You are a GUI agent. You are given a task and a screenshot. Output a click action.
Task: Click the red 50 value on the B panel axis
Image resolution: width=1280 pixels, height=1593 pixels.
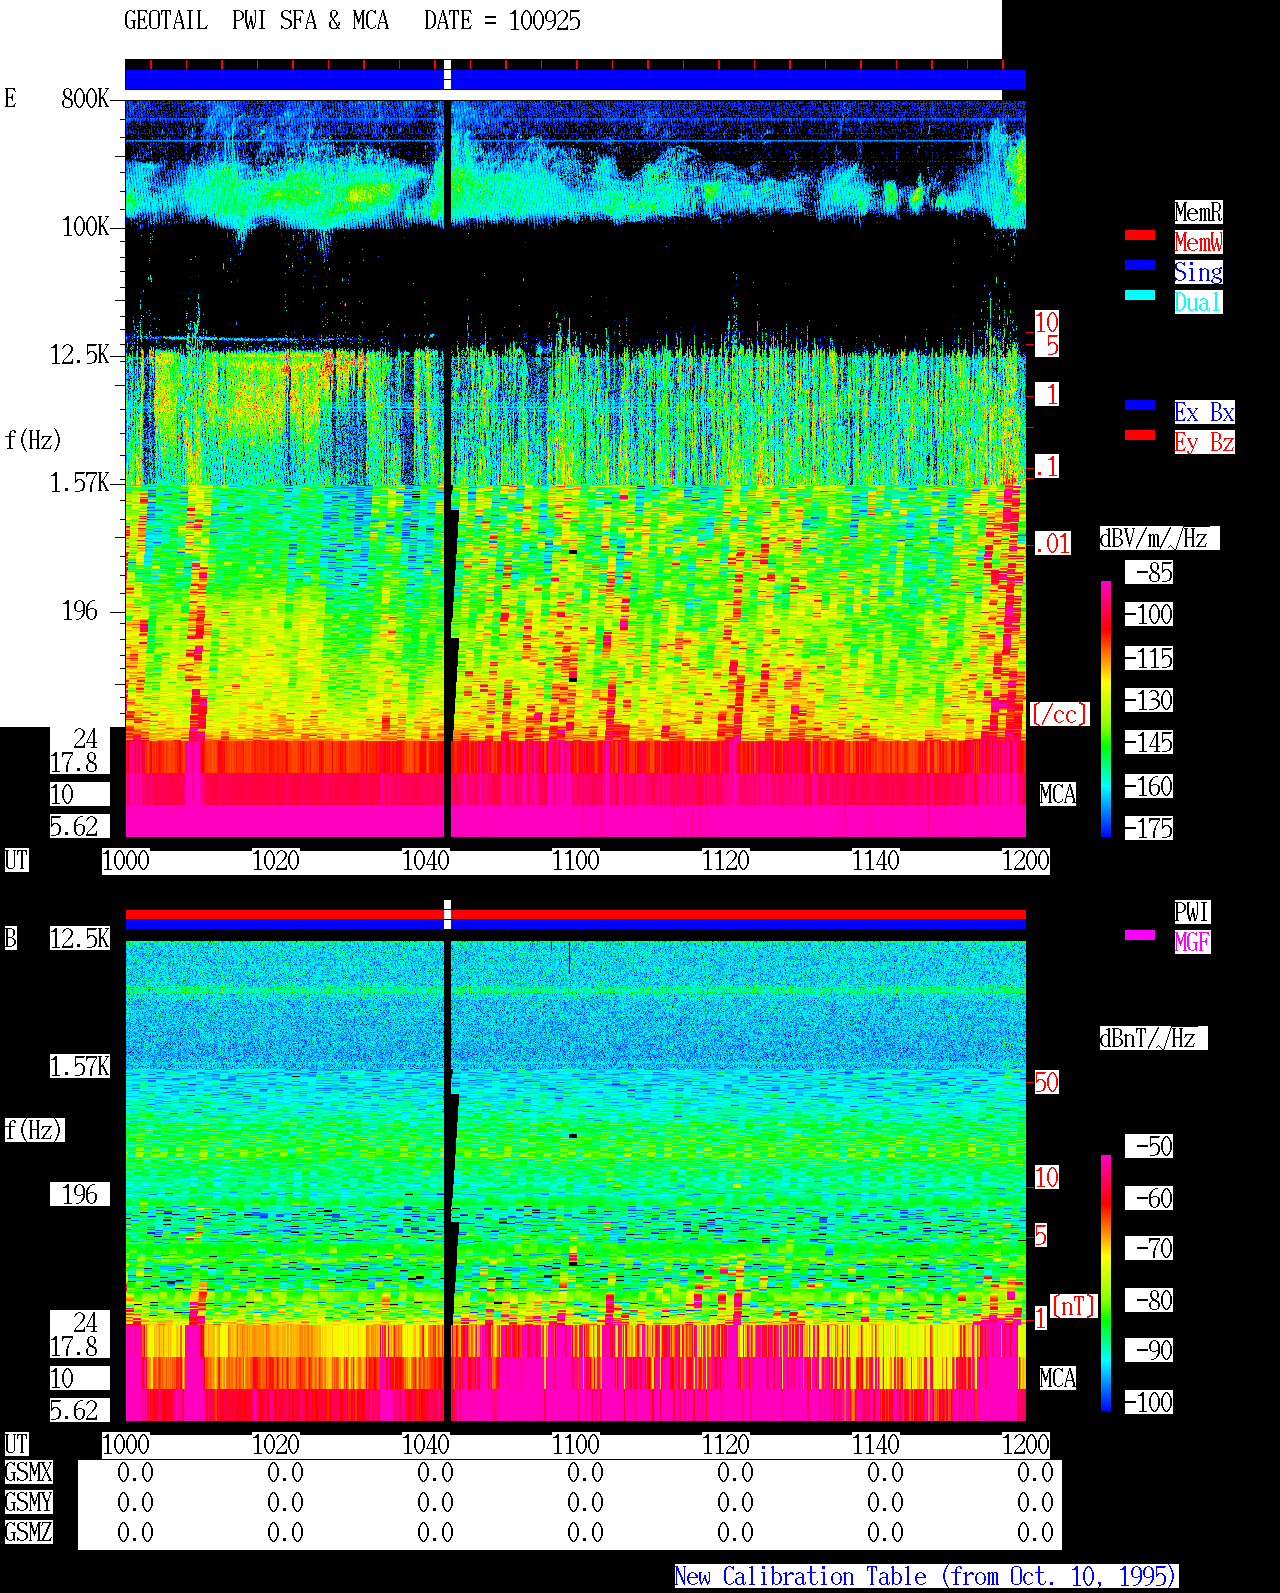(x=1046, y=1083)
